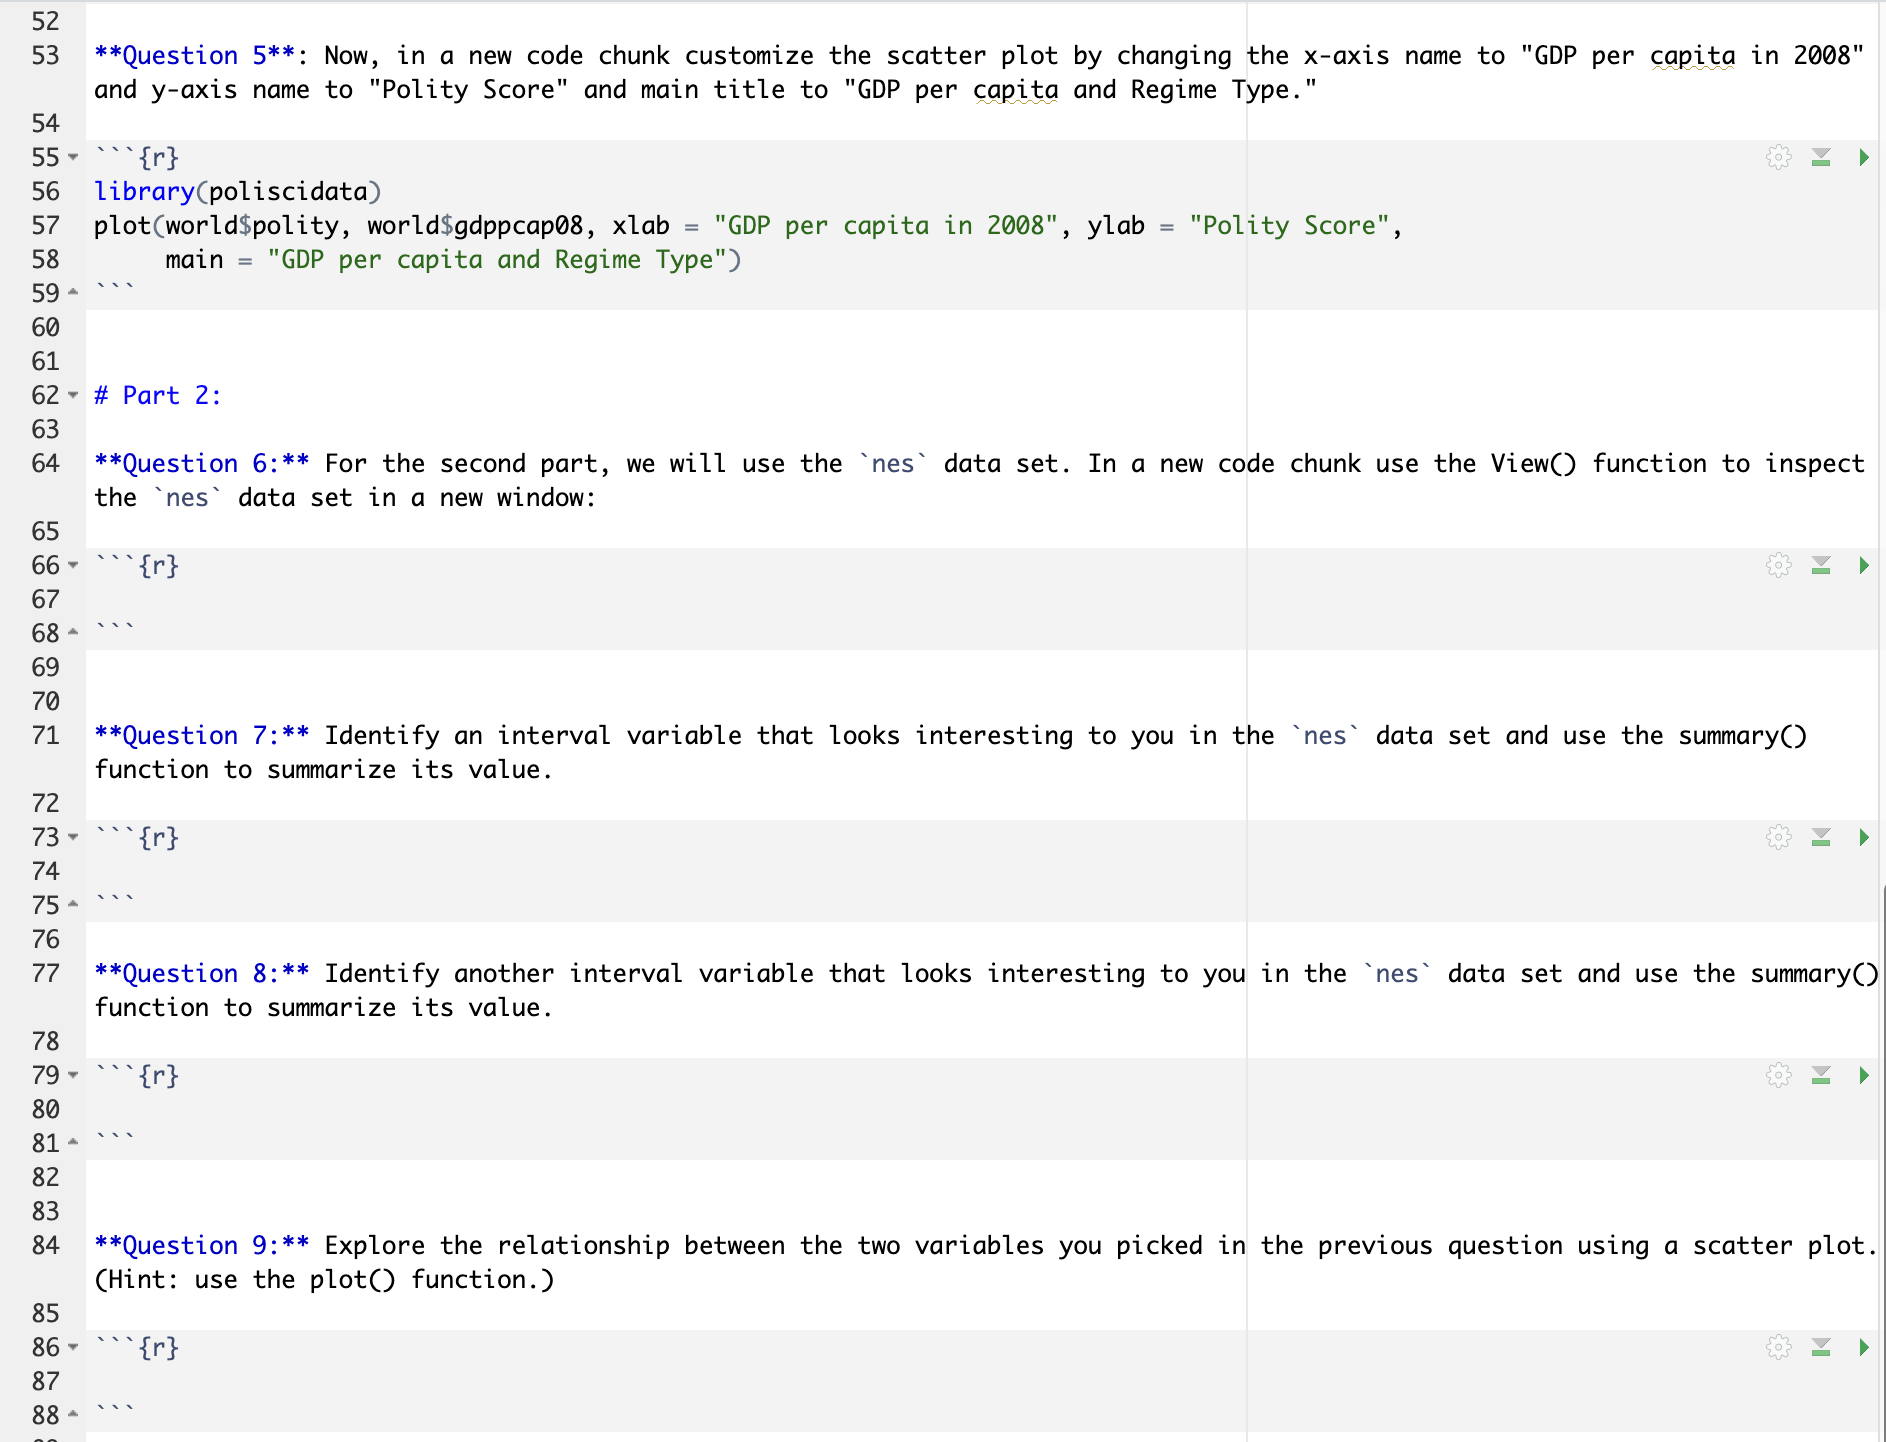Open chunk settings gear for Question 7 chunk

(1778, 838)
